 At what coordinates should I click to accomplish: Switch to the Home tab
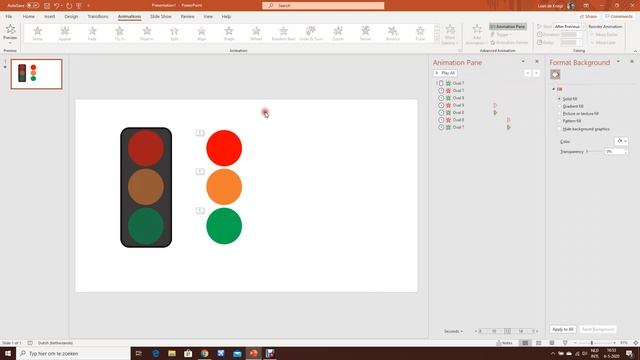(29, 16)
